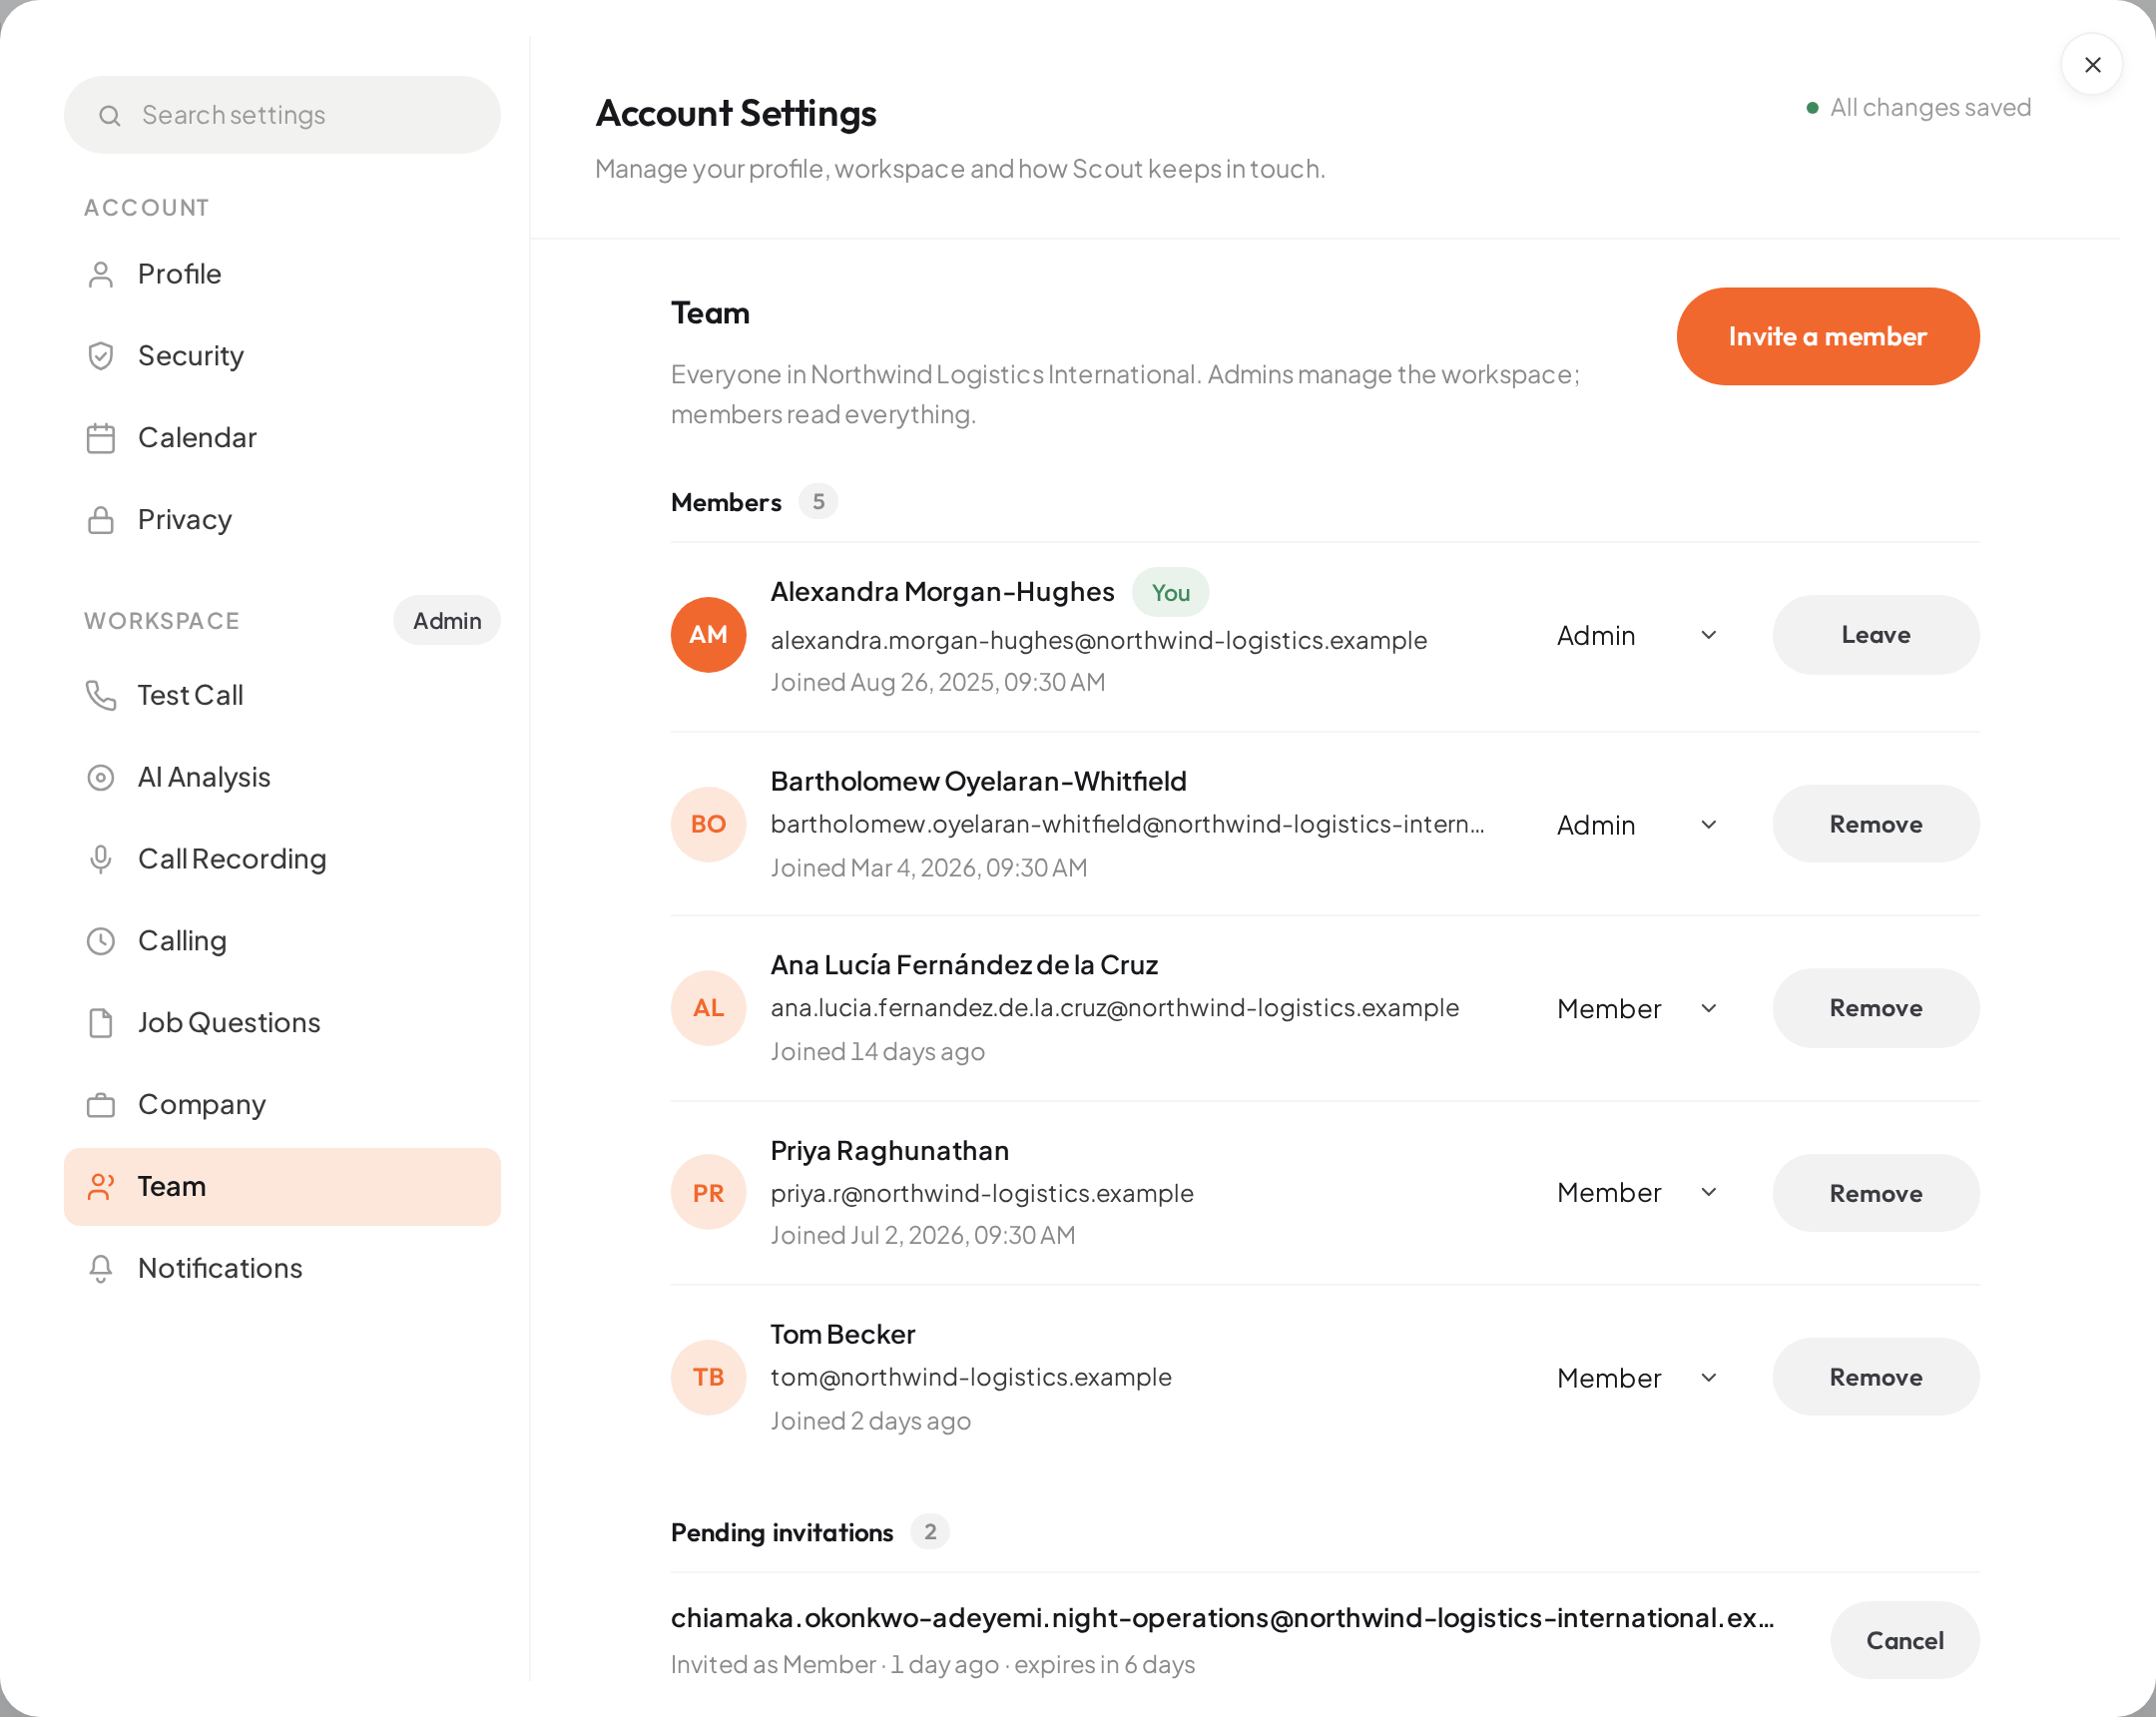This screenshot has height=1717, width=2156.
Task: Remove Priya Raghunathan from team
Action: coord(1875,1193)
